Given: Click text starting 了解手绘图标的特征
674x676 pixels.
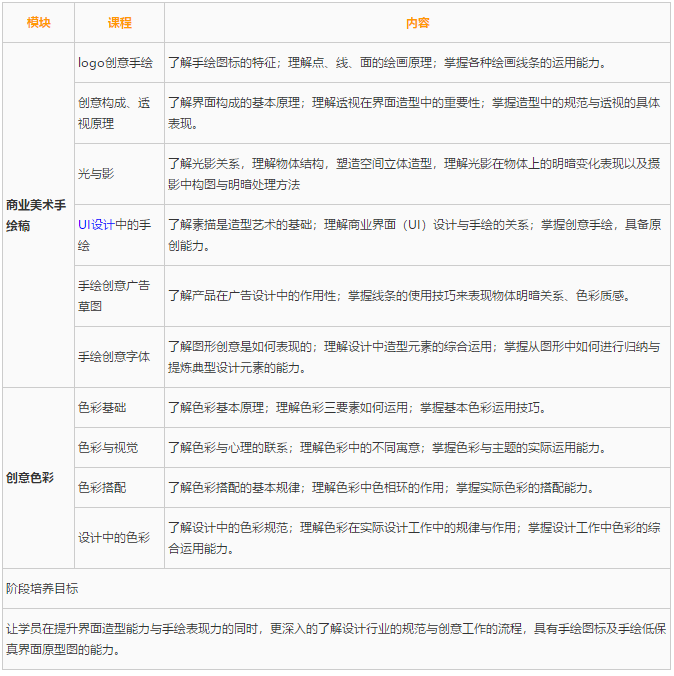Looking at the screenshot, I should point(387,63).
